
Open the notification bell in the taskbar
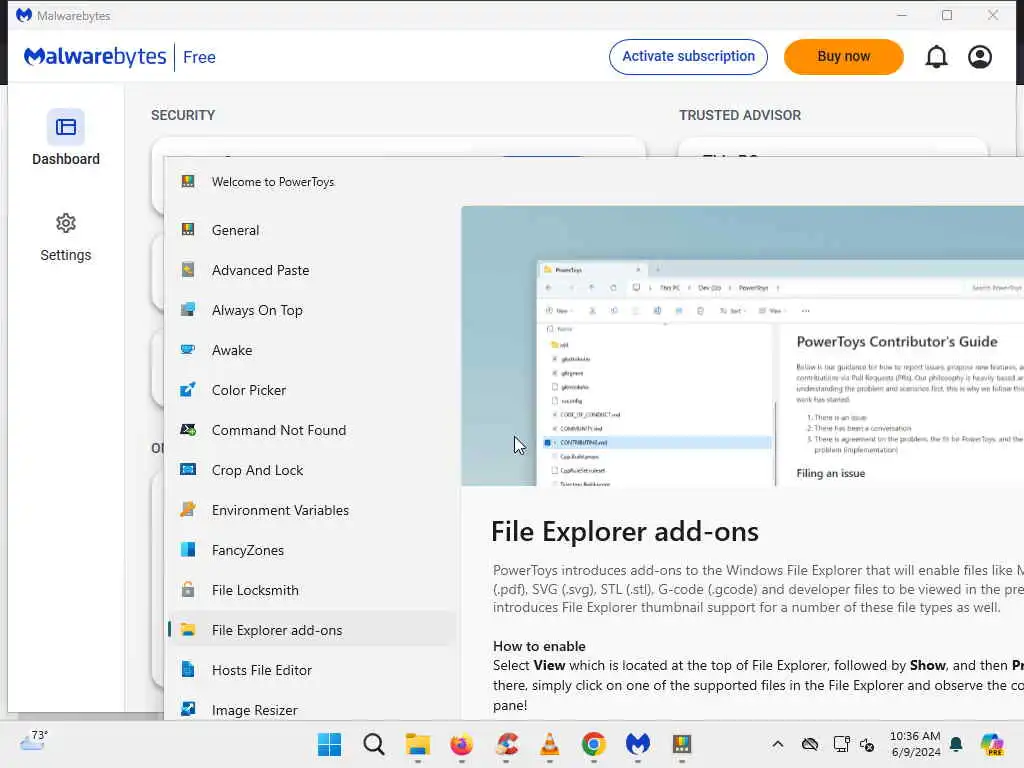[x=956, y=744]
